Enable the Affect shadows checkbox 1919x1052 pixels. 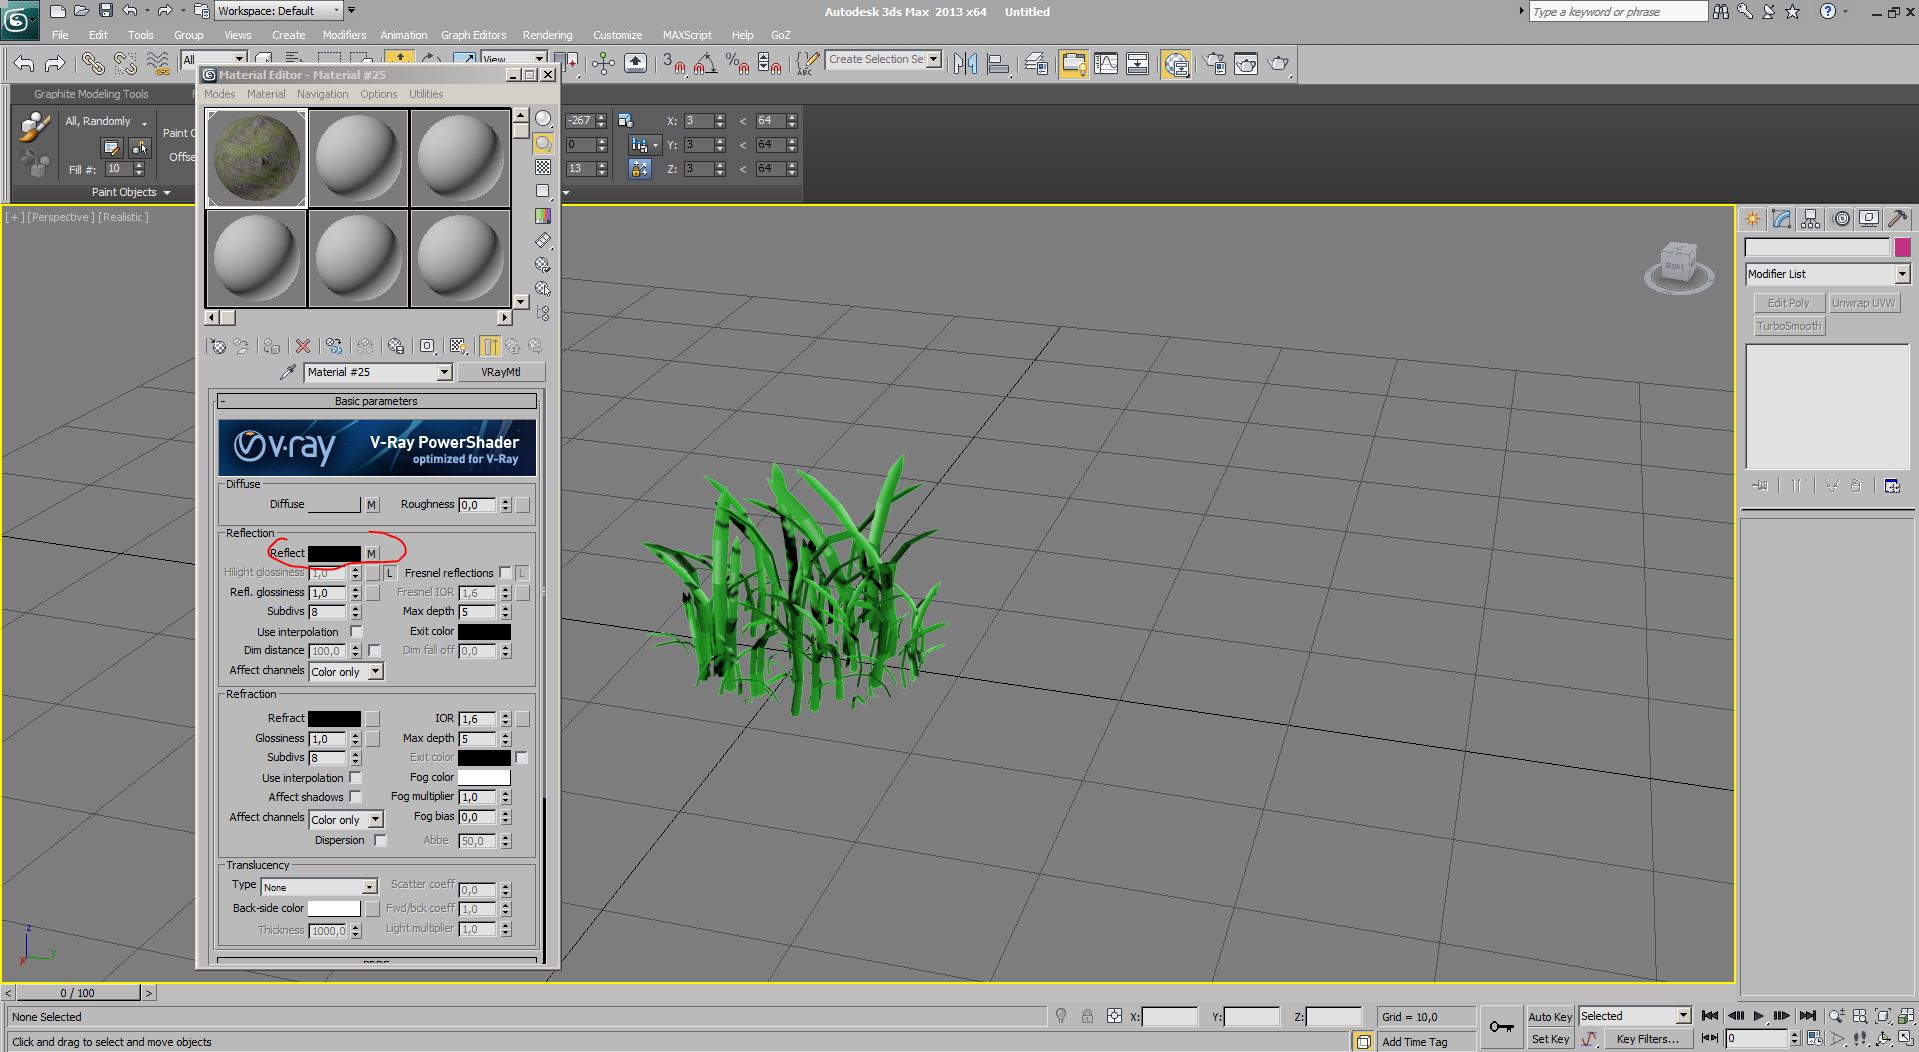click(355, 797)
